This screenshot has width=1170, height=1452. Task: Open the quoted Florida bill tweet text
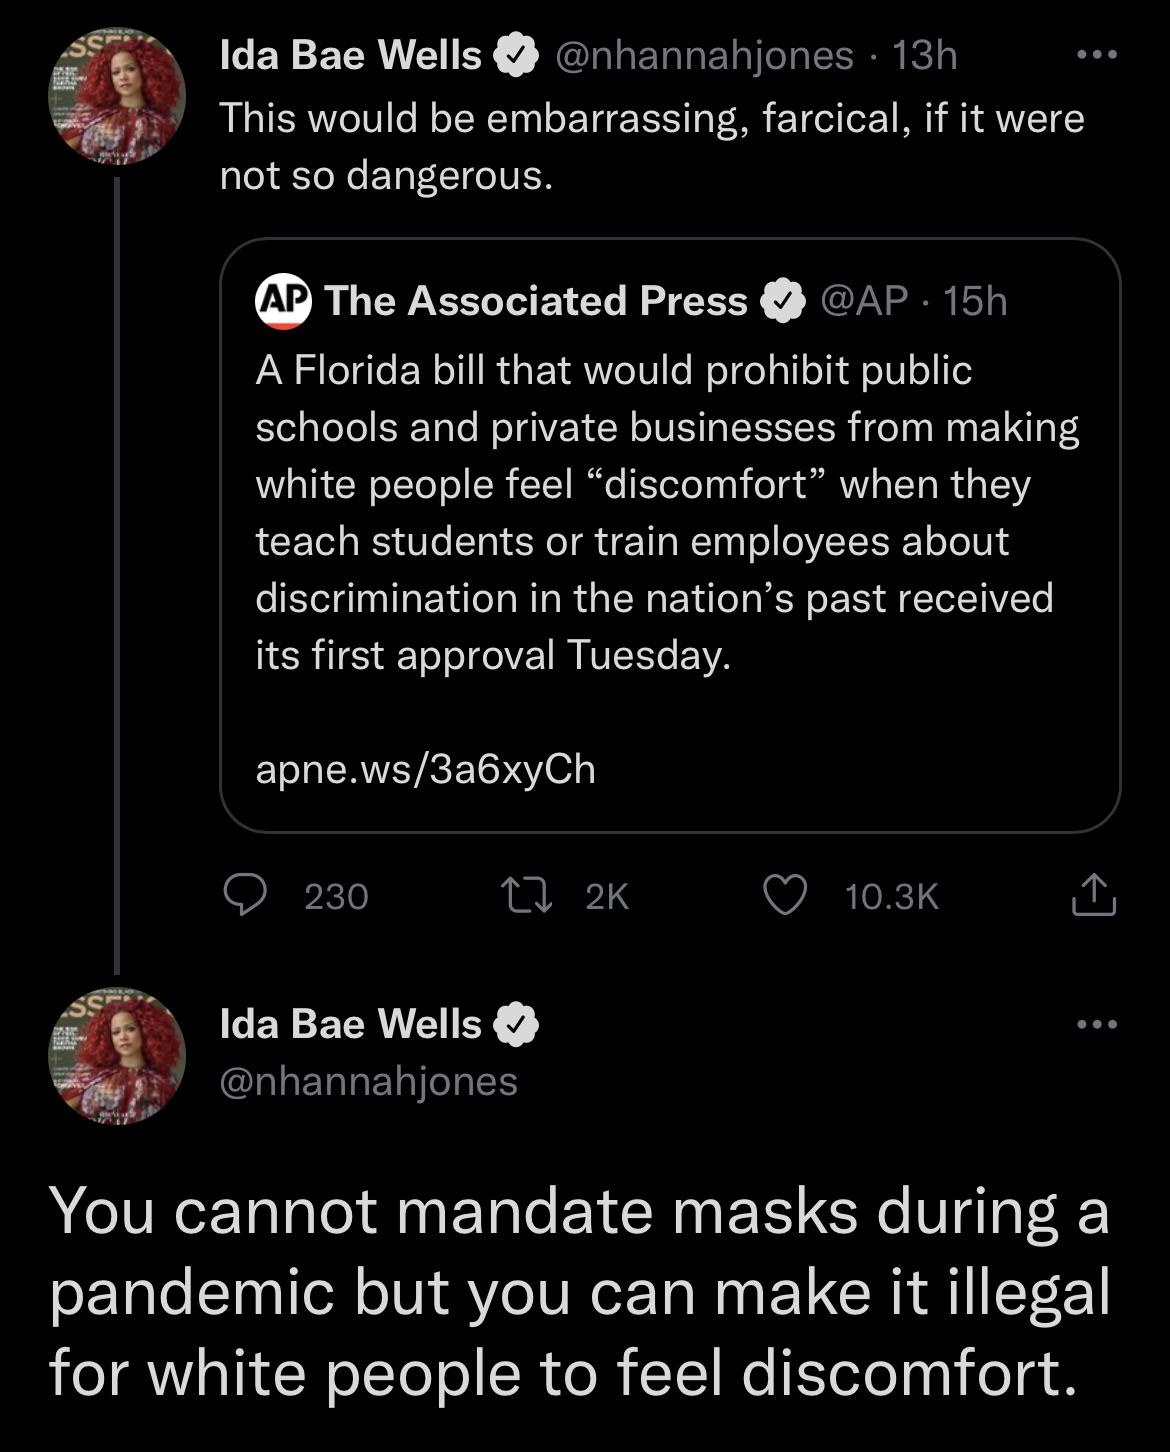(660, 512)
